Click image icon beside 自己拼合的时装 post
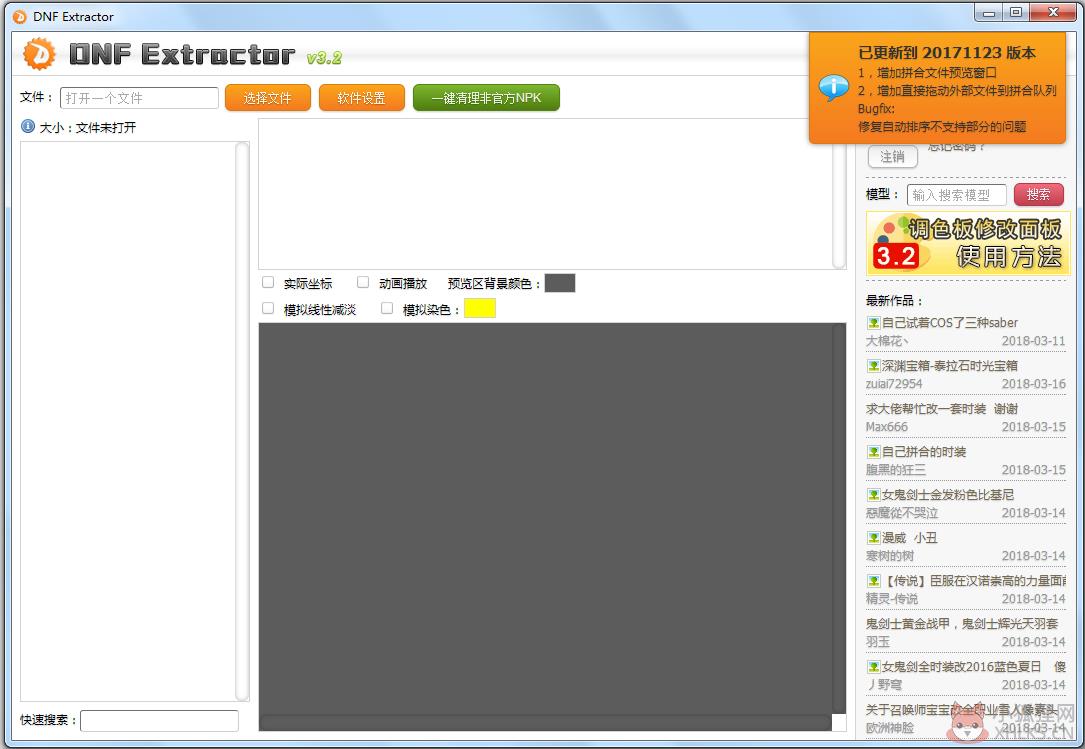 (x=873, y=451)
